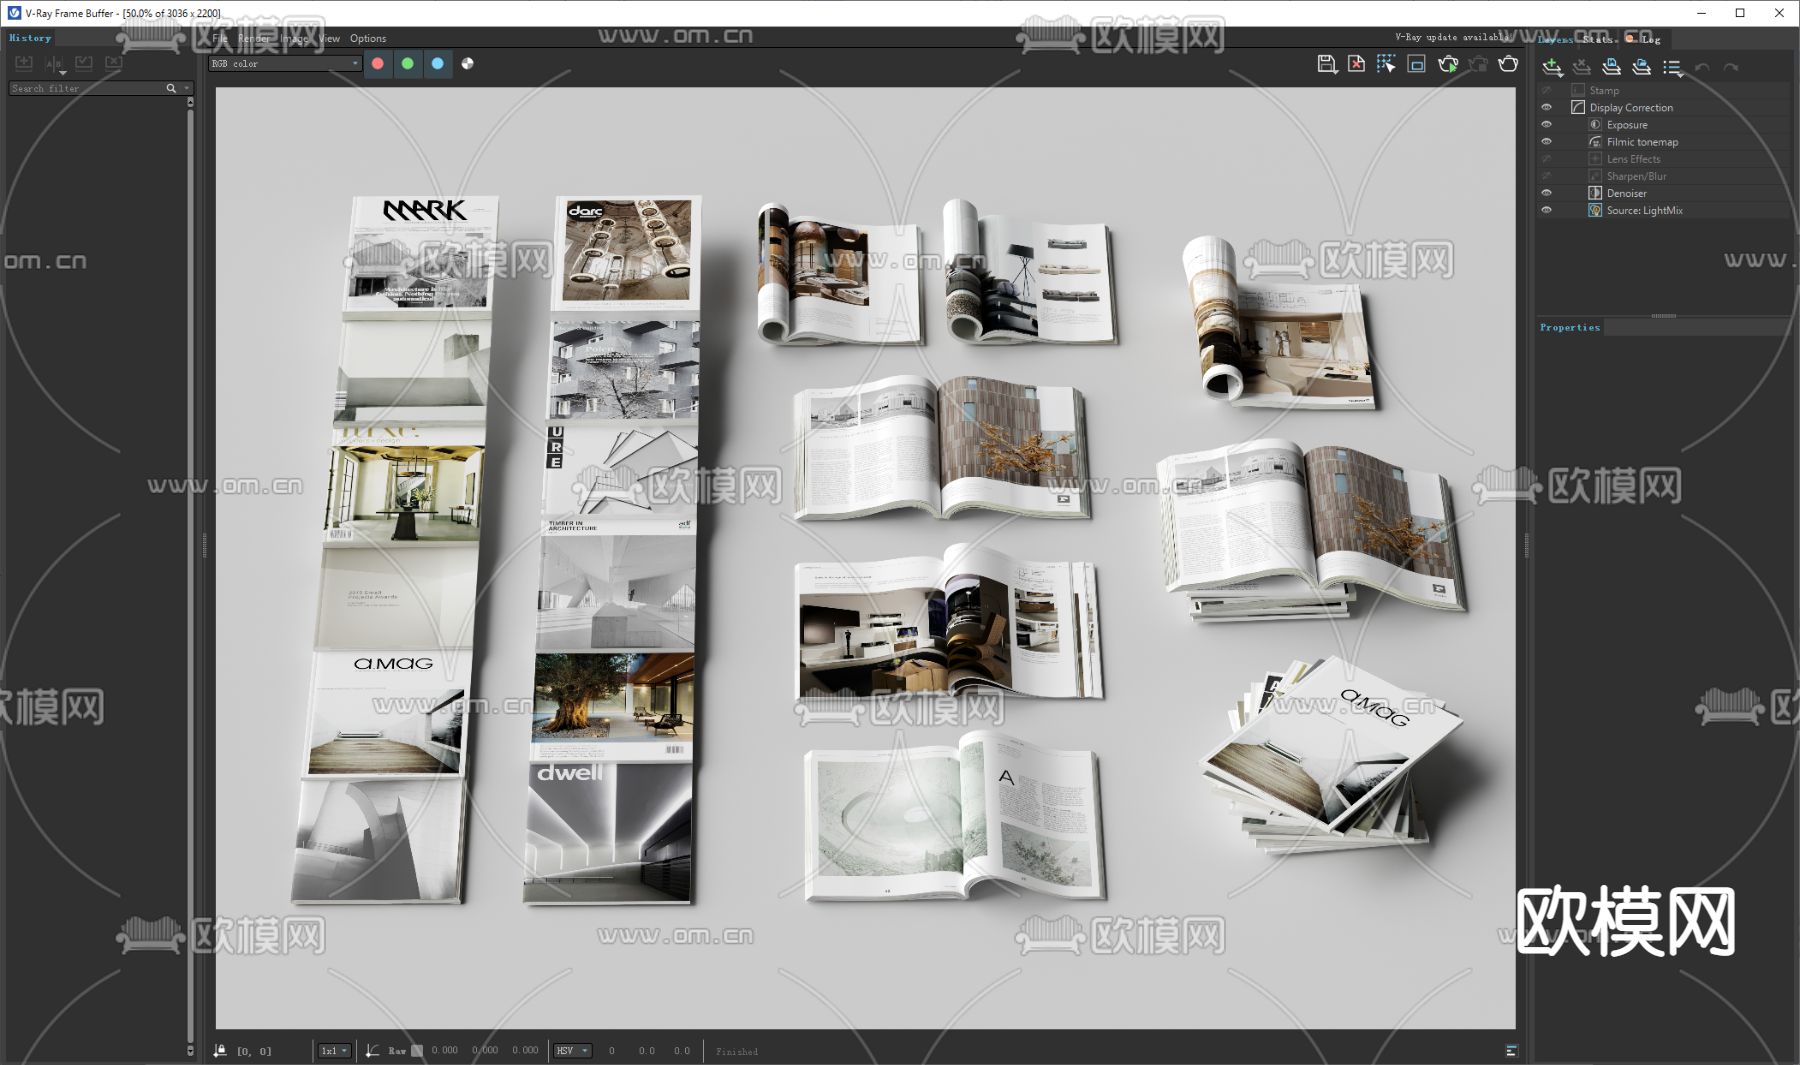The height and width of the screenshot is (1065, 1800).
Task: Click the V-Ray update available link
Action: (x=1451, y=37)
